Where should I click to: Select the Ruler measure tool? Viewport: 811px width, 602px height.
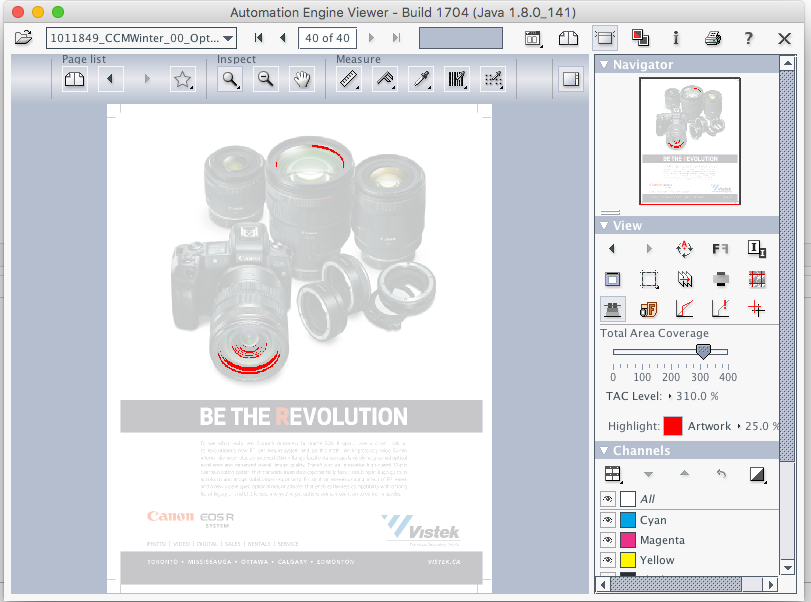click(348, 79)
